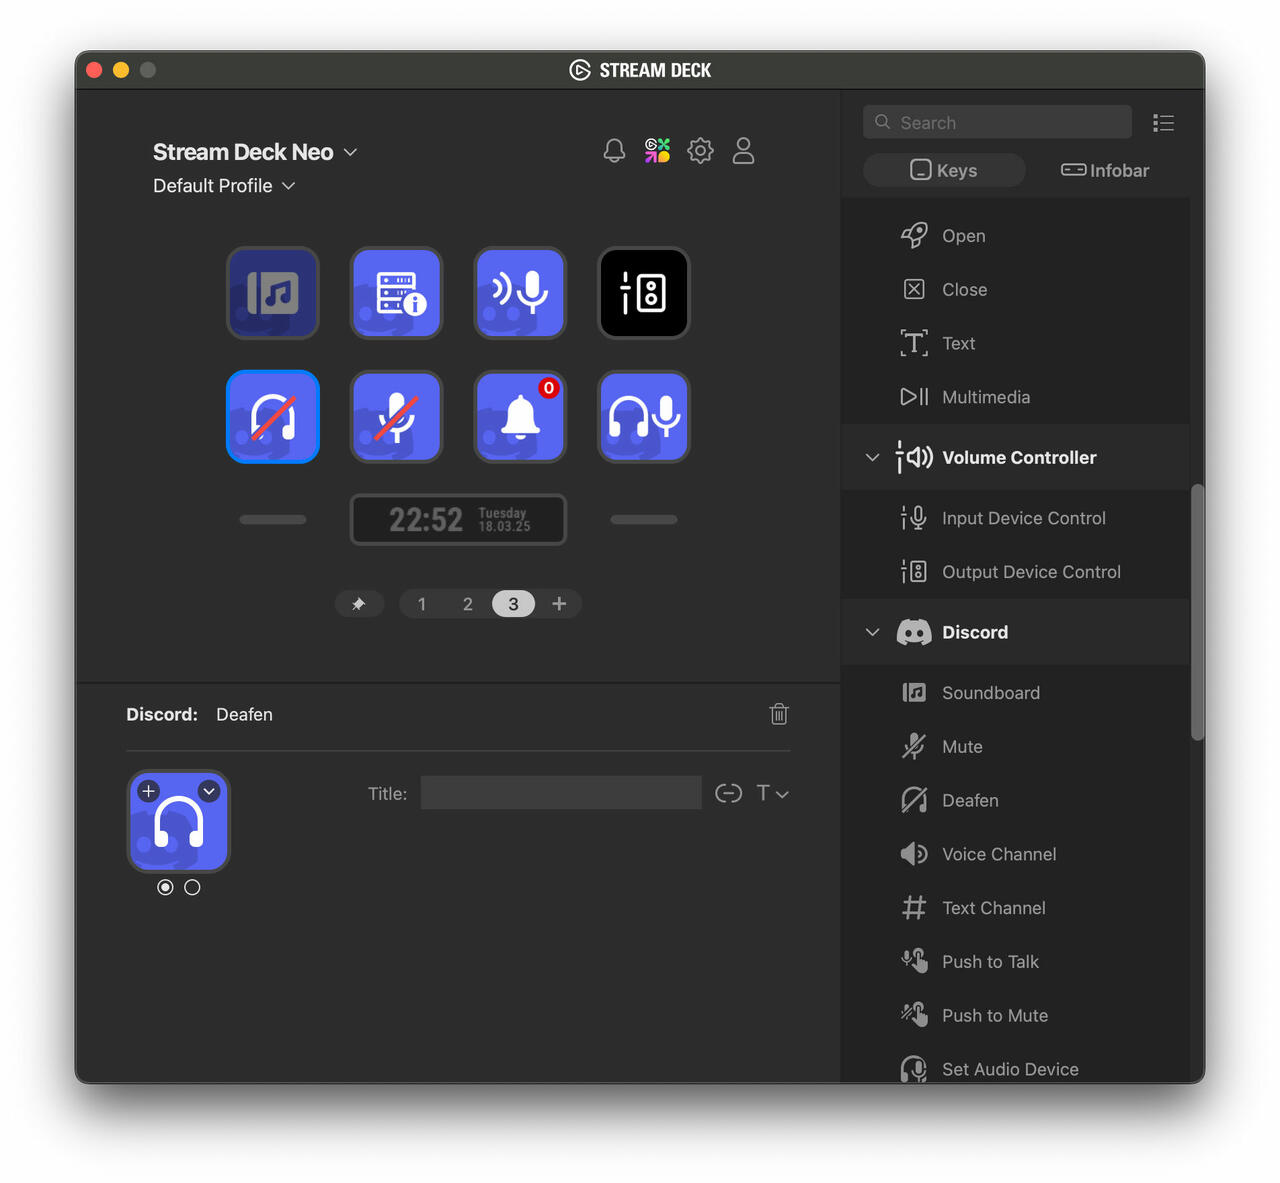Open the Default Profile dropdown

(x=224, y=186)
